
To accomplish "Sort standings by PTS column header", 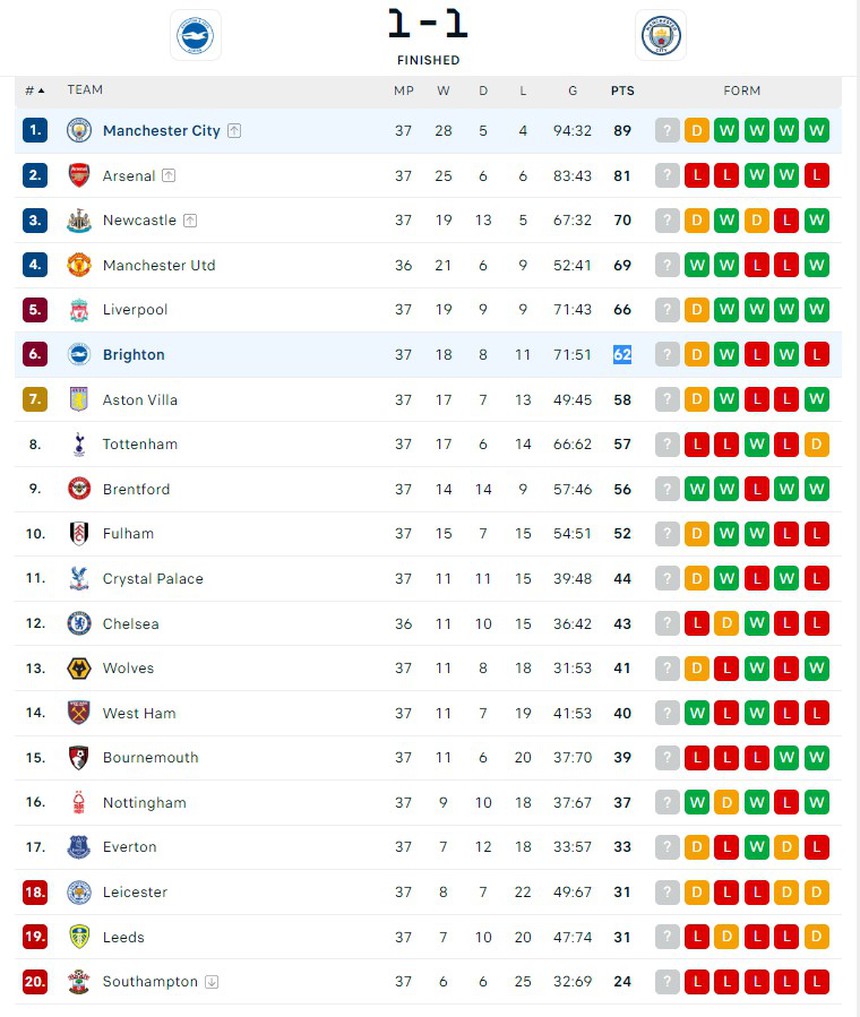I will pyautogui.click(x=622, y=91).
